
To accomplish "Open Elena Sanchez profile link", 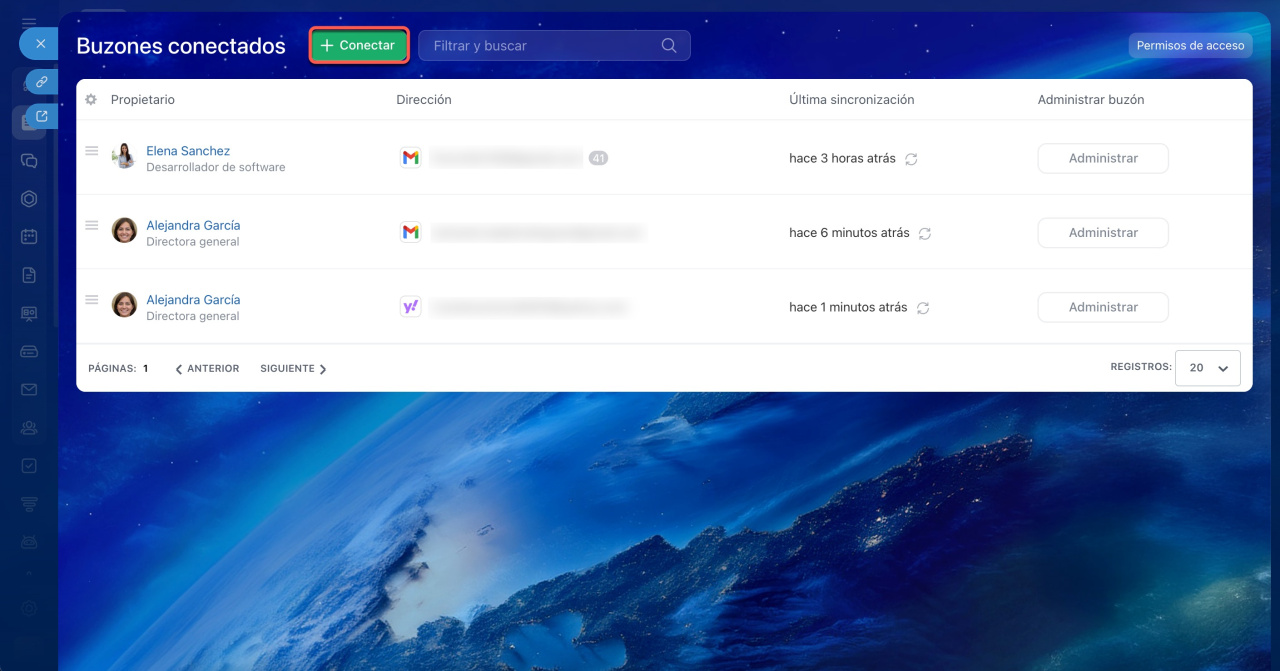I will coord(188,151).
